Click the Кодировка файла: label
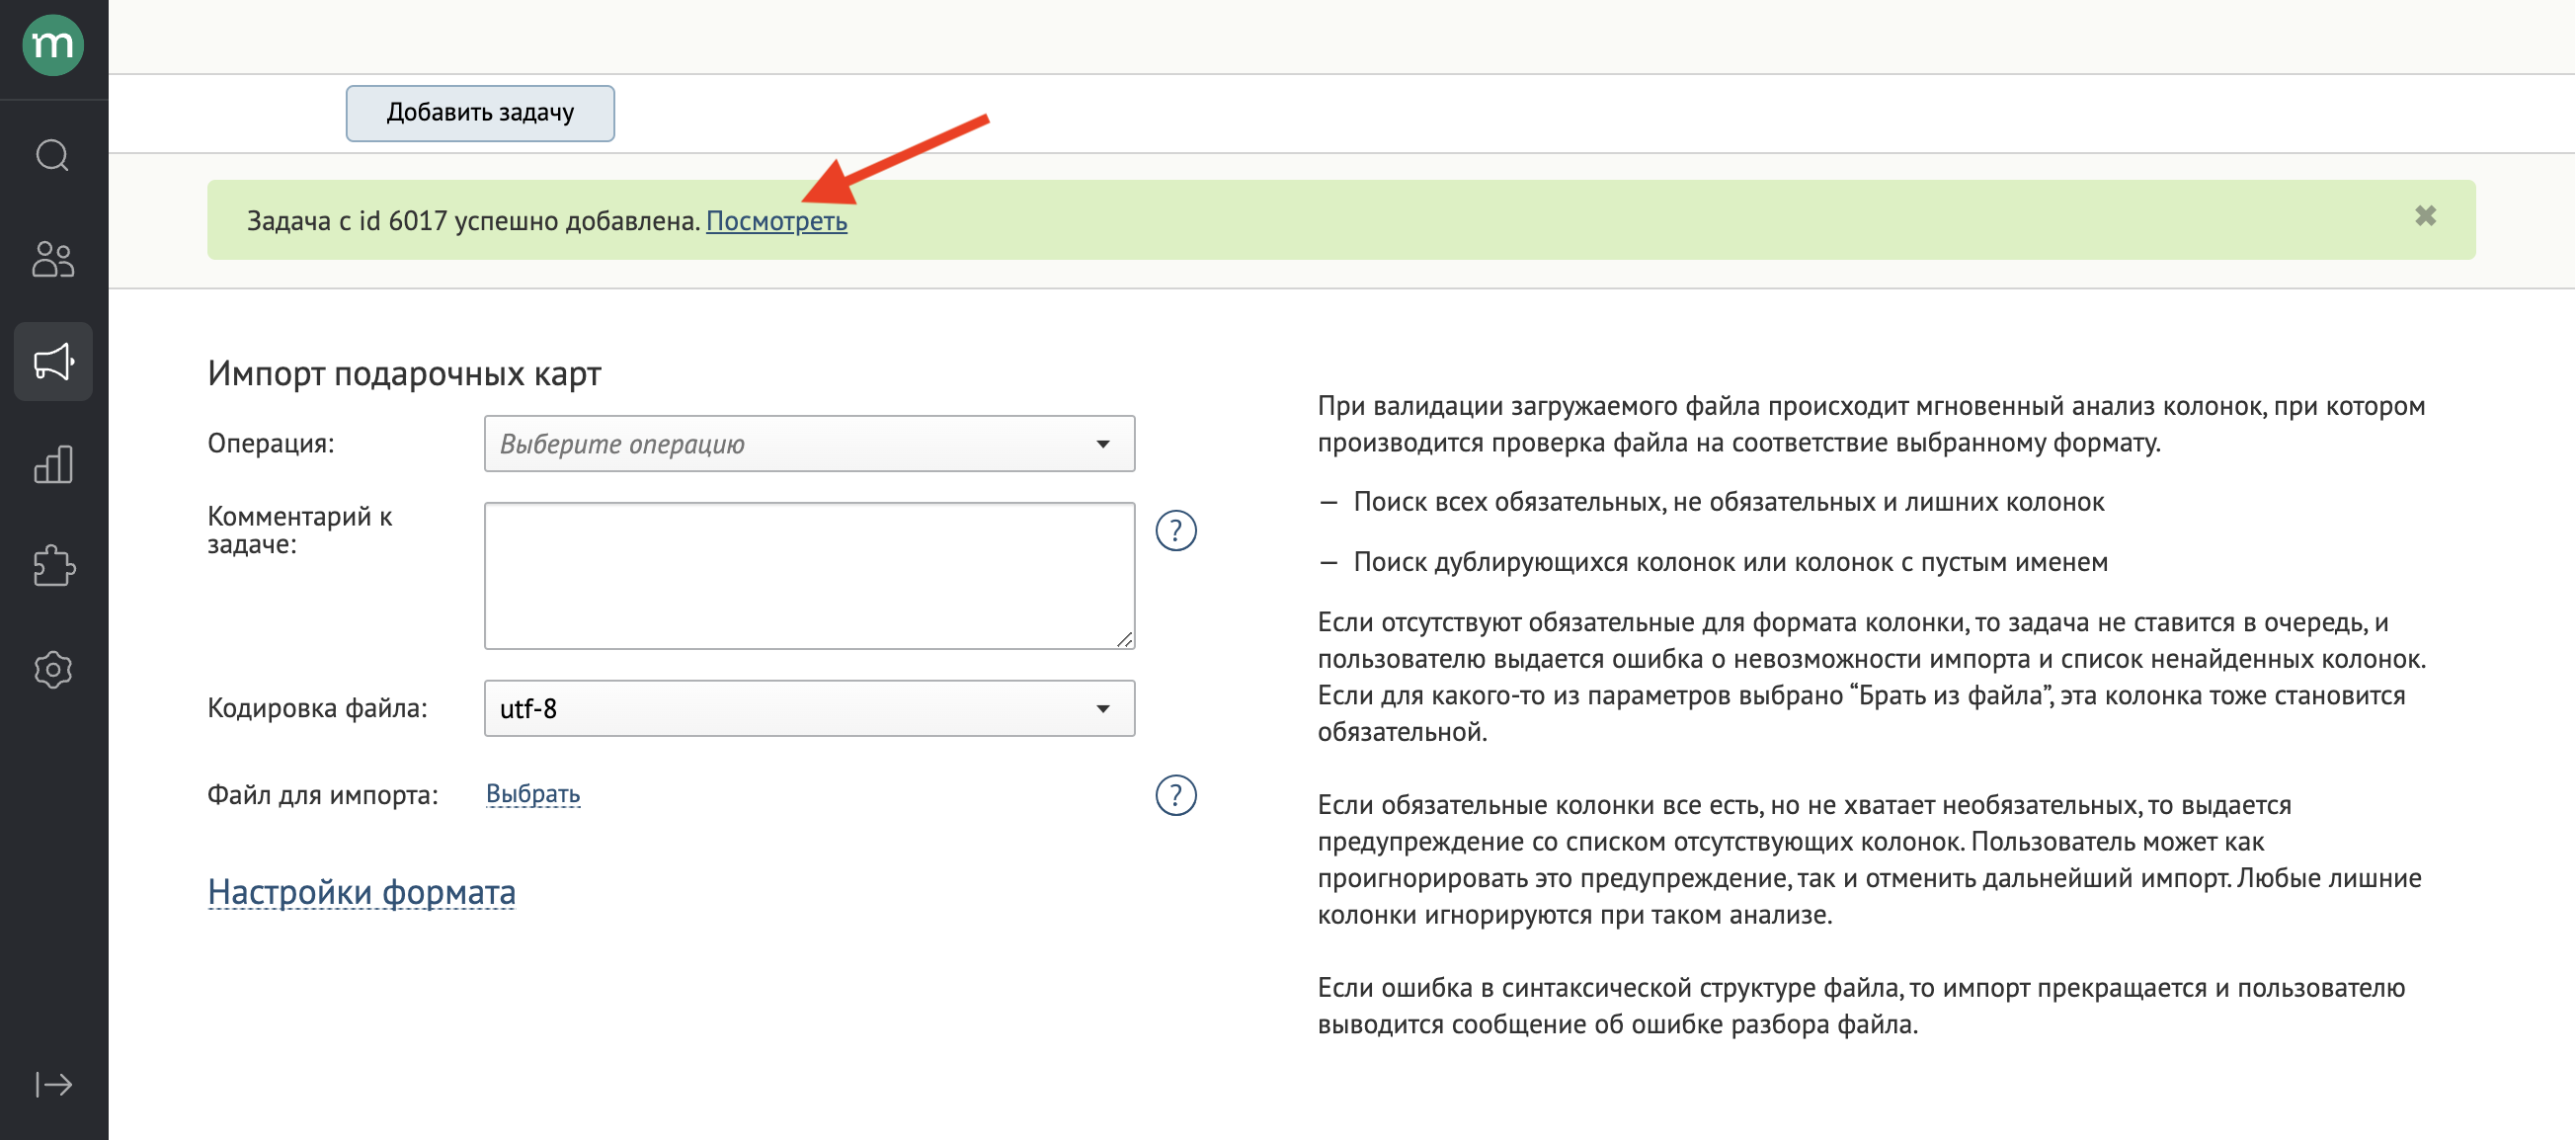This screenshot has width=2576, height=1140. 317,708
